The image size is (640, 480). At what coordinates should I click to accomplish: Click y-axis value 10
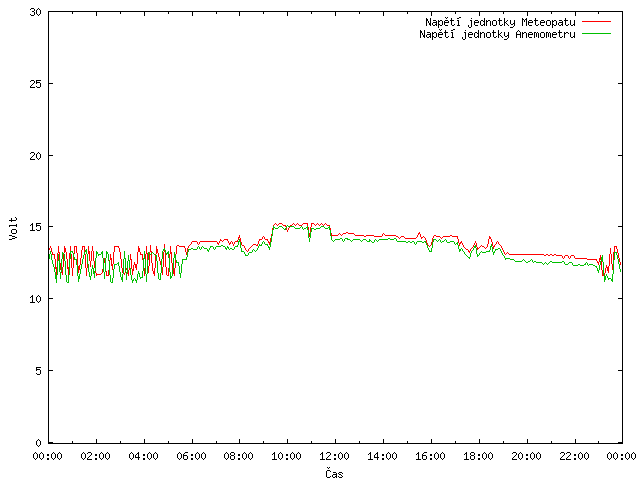coord(36,299)
